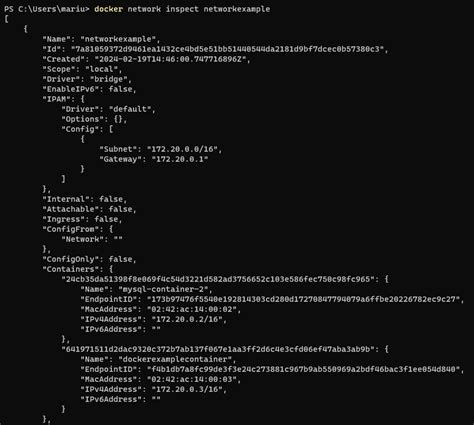Click the IPAM opening brace line
Screen dimensions: 474x425
click(63, 99)
